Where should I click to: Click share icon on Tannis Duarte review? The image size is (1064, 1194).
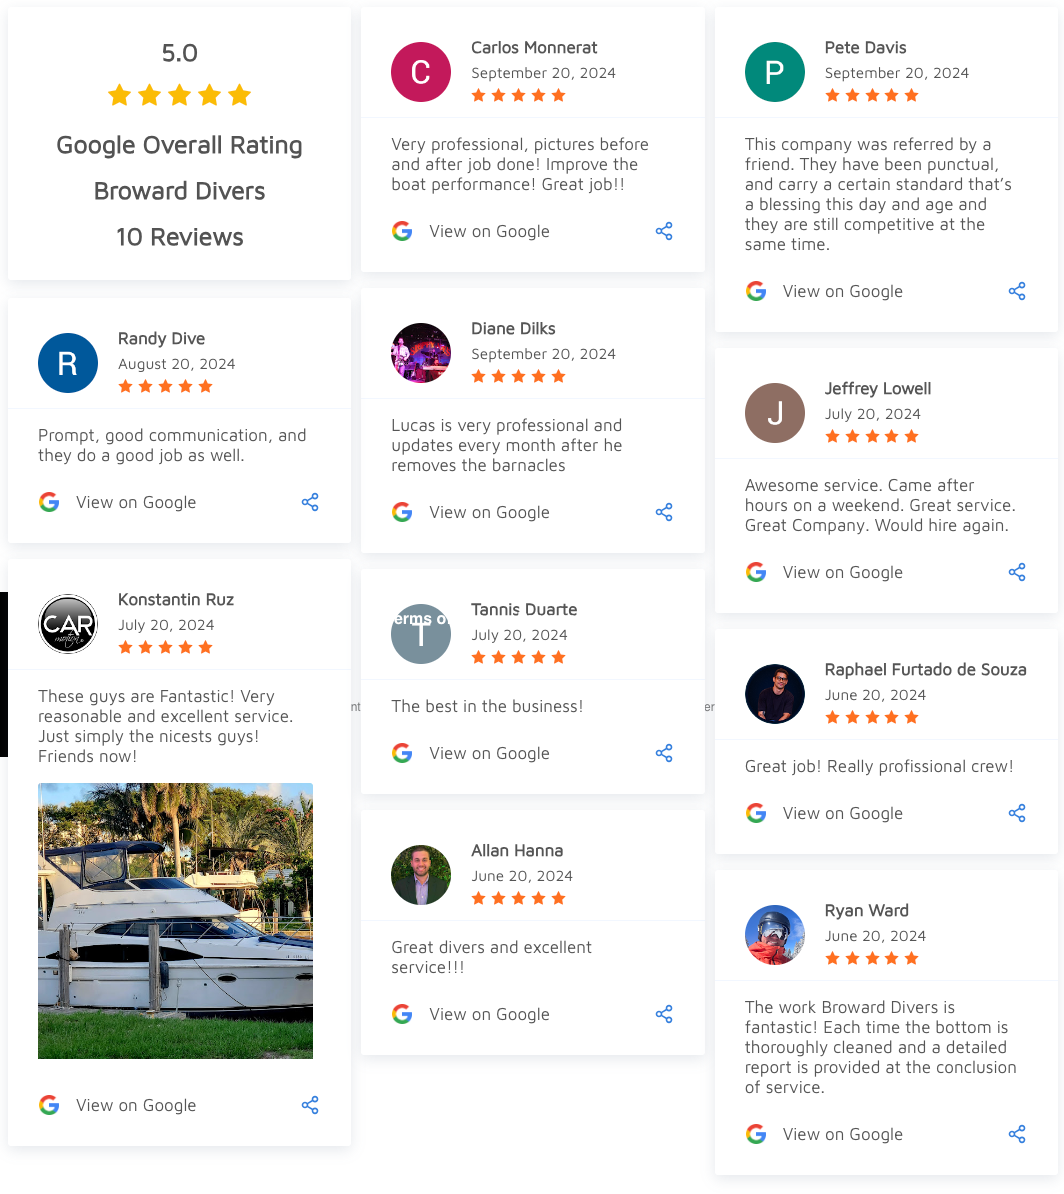(x=663, y=754)
